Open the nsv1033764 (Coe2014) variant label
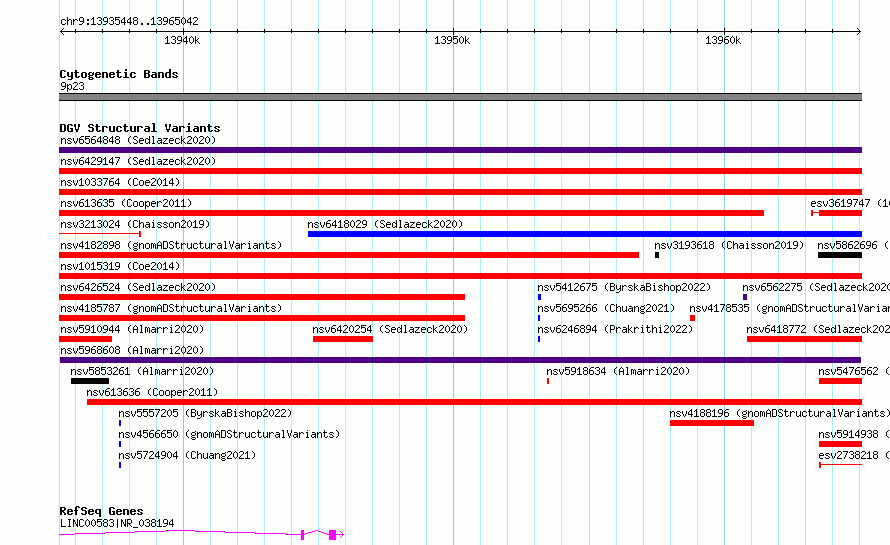 [120, 182]
